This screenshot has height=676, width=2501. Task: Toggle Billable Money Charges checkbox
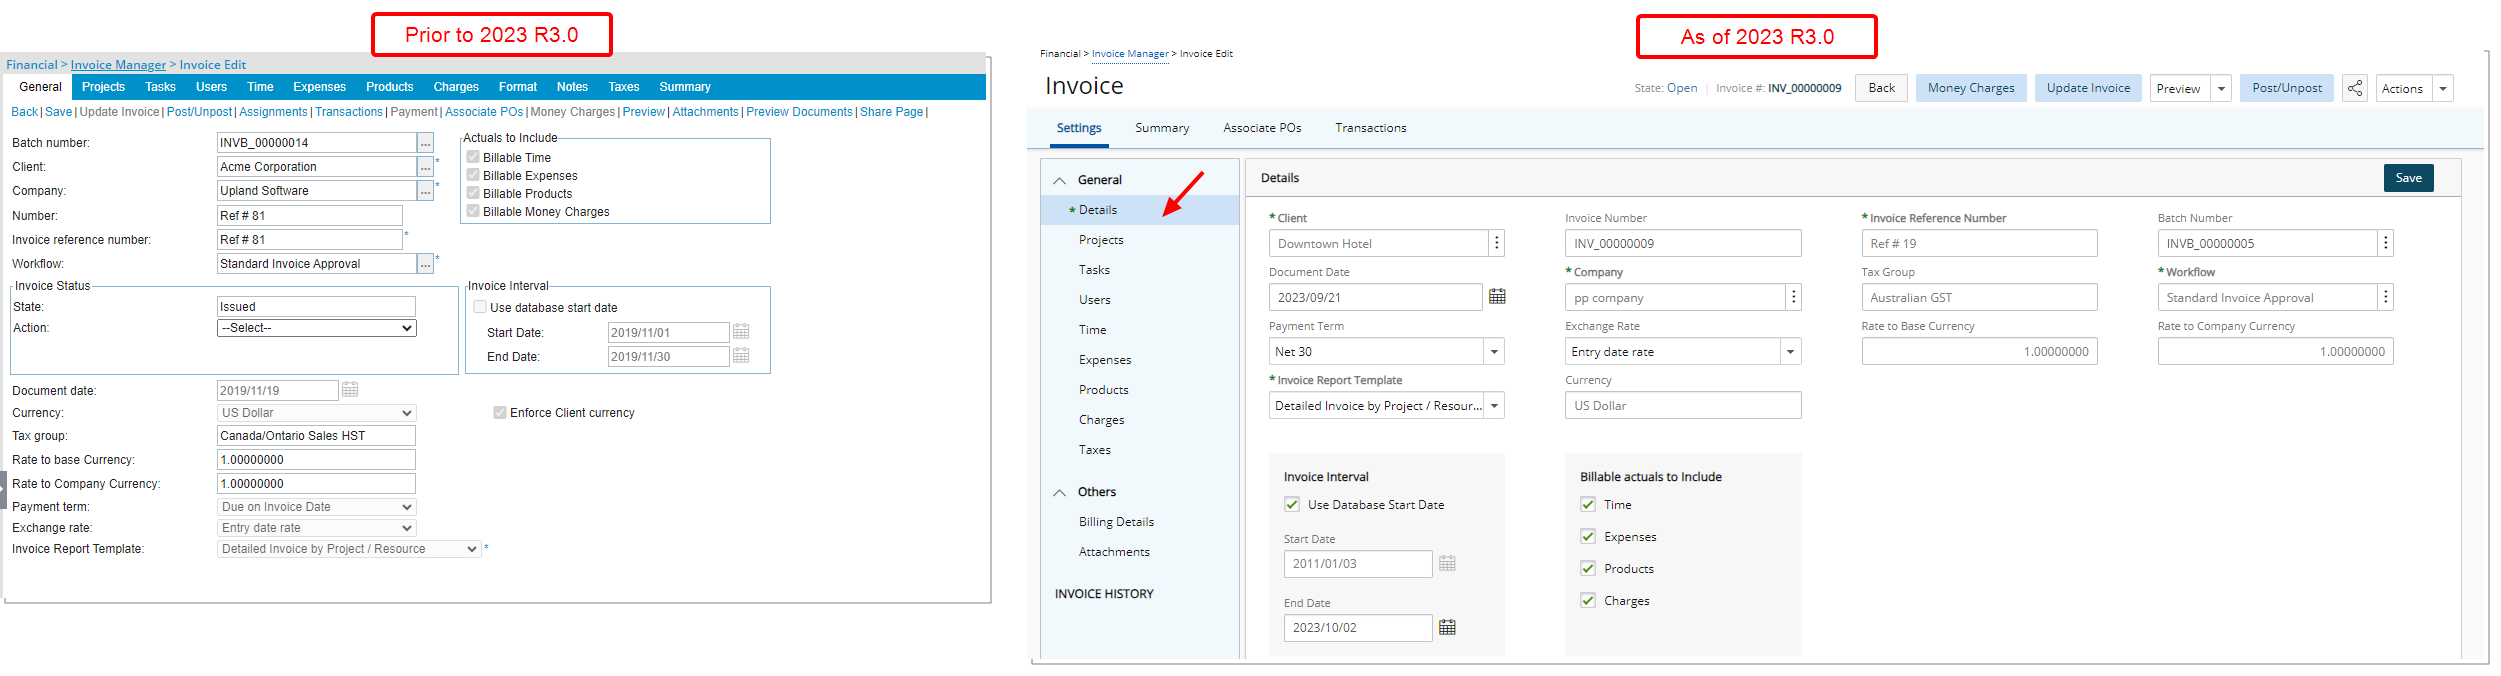point(473,211)
